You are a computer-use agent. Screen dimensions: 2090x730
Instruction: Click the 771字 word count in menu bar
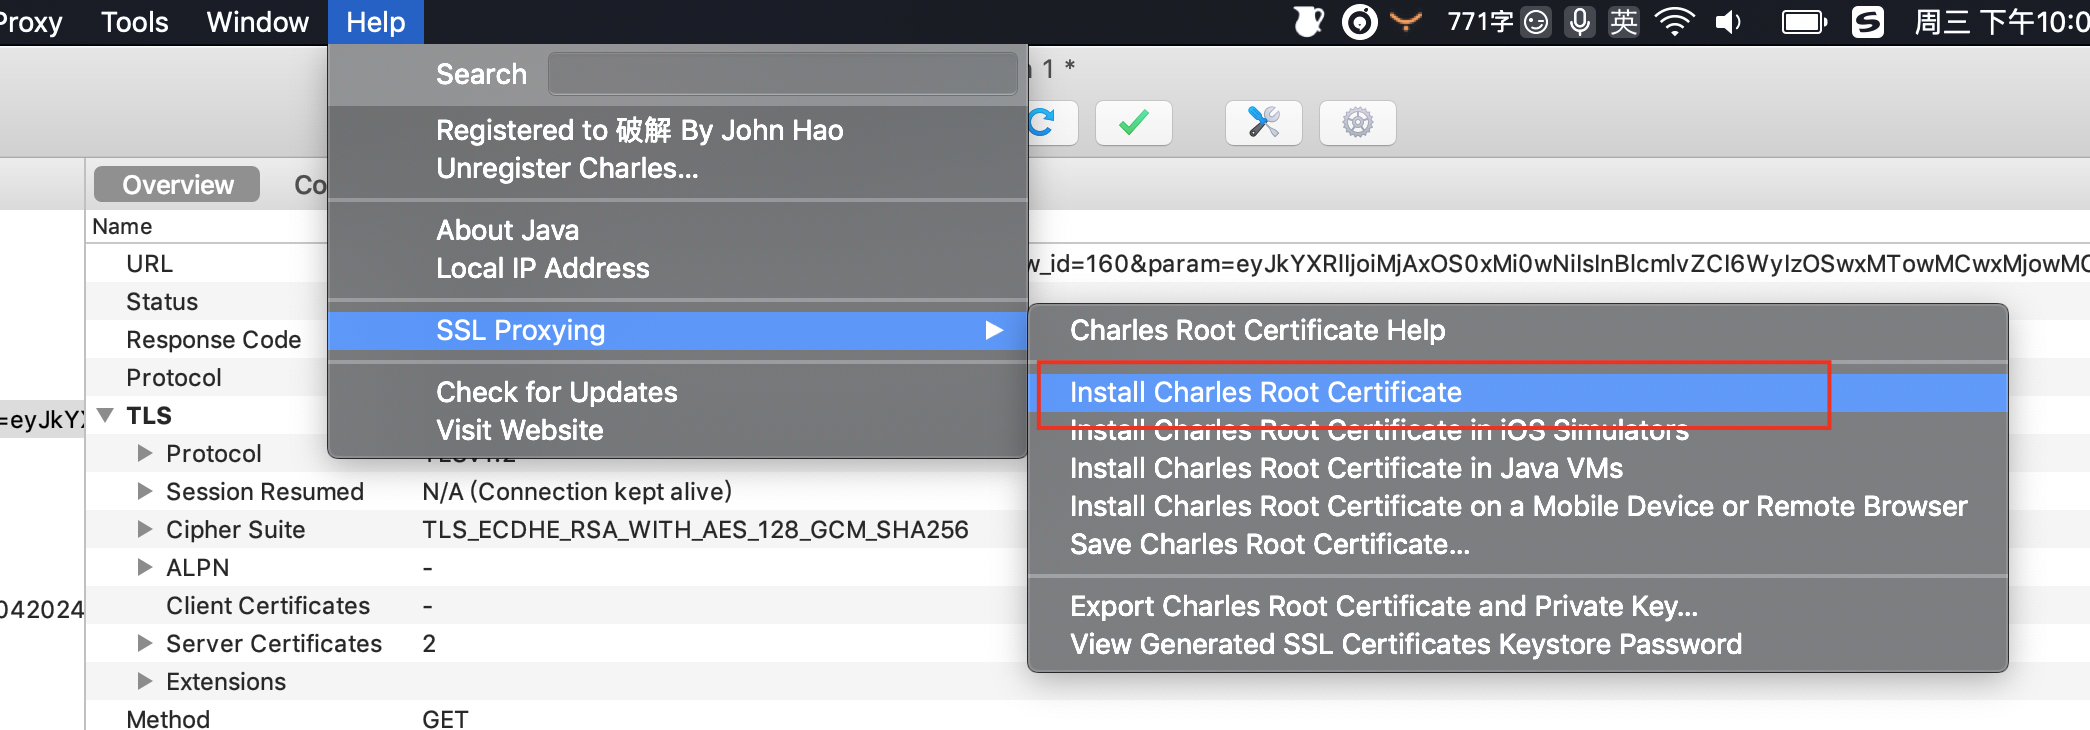click(x=1480, y=22)
